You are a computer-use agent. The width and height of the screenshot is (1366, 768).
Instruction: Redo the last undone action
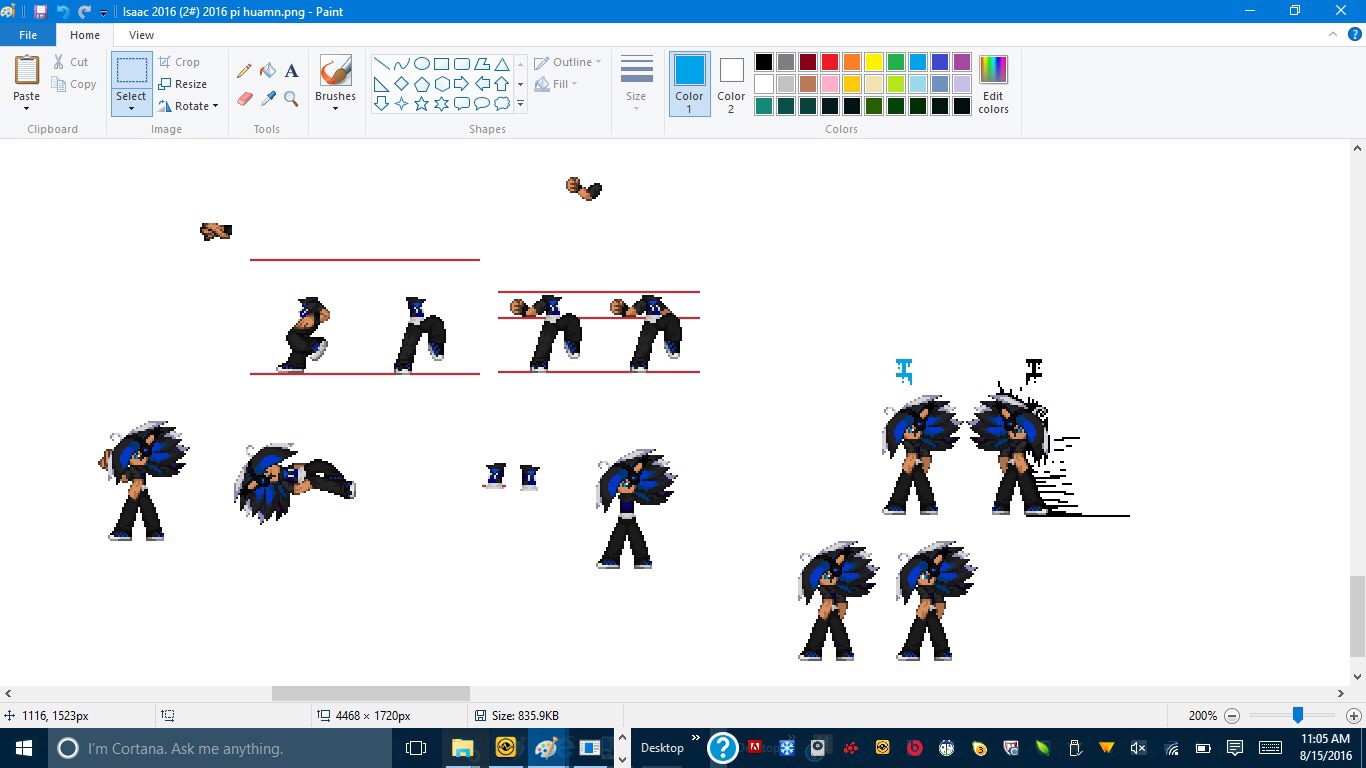85,12
